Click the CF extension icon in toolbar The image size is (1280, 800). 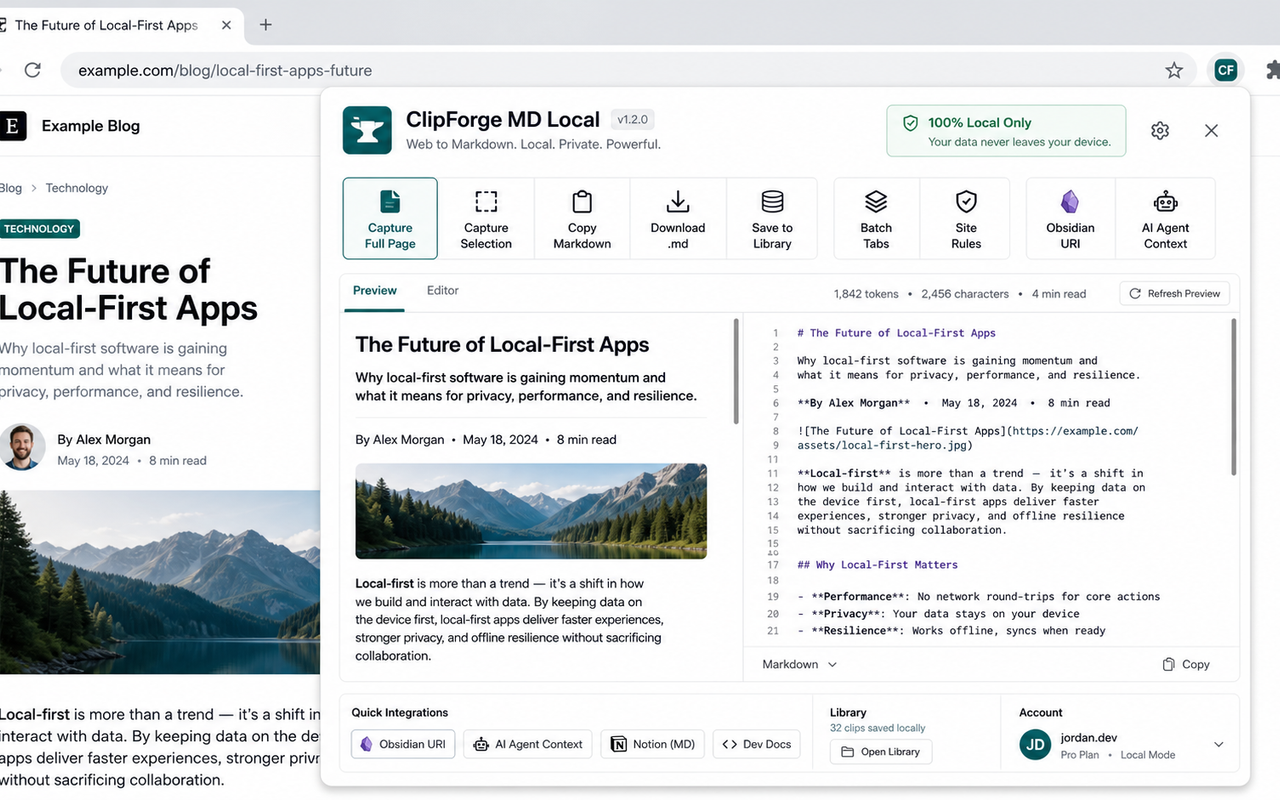pos(1225,70)
